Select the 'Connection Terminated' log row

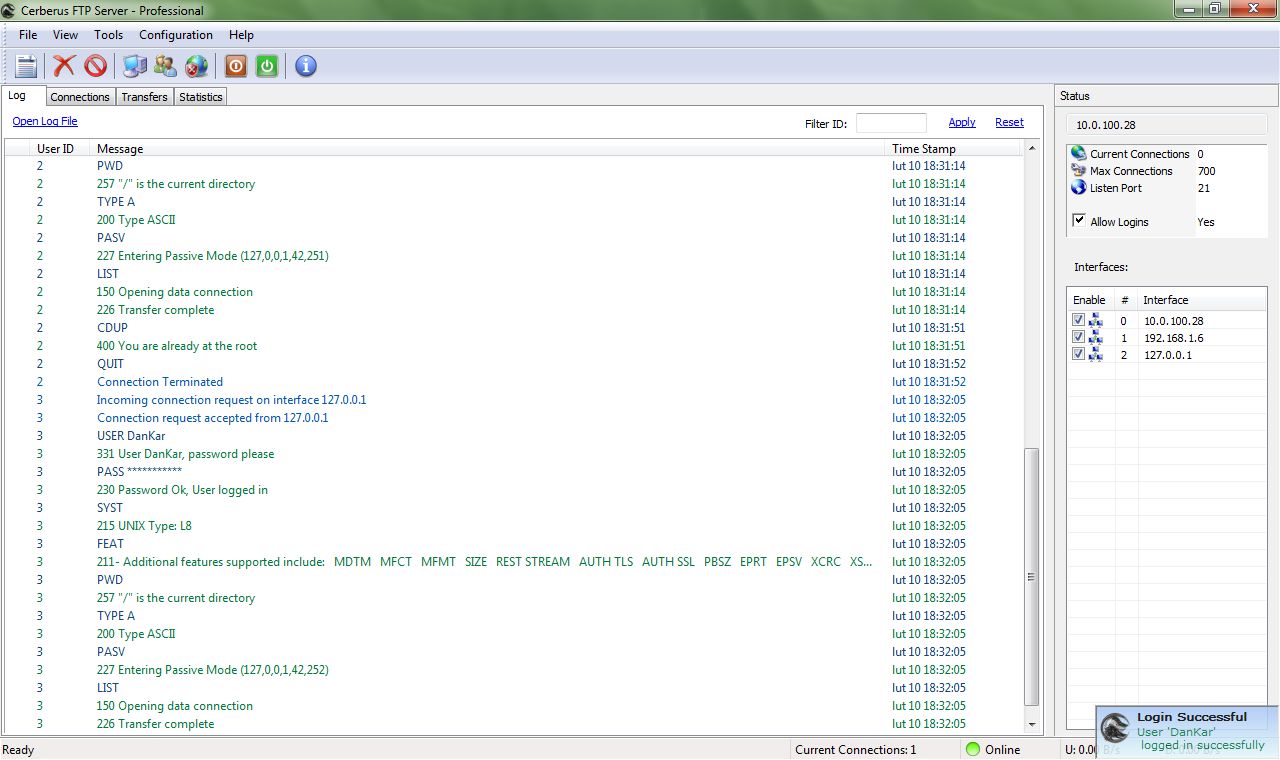513,382
